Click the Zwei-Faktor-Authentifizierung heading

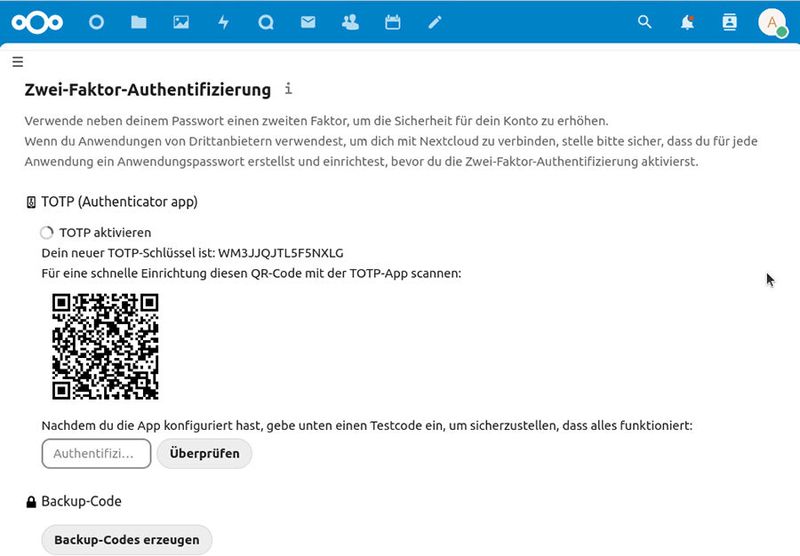(x=148, y=89)
